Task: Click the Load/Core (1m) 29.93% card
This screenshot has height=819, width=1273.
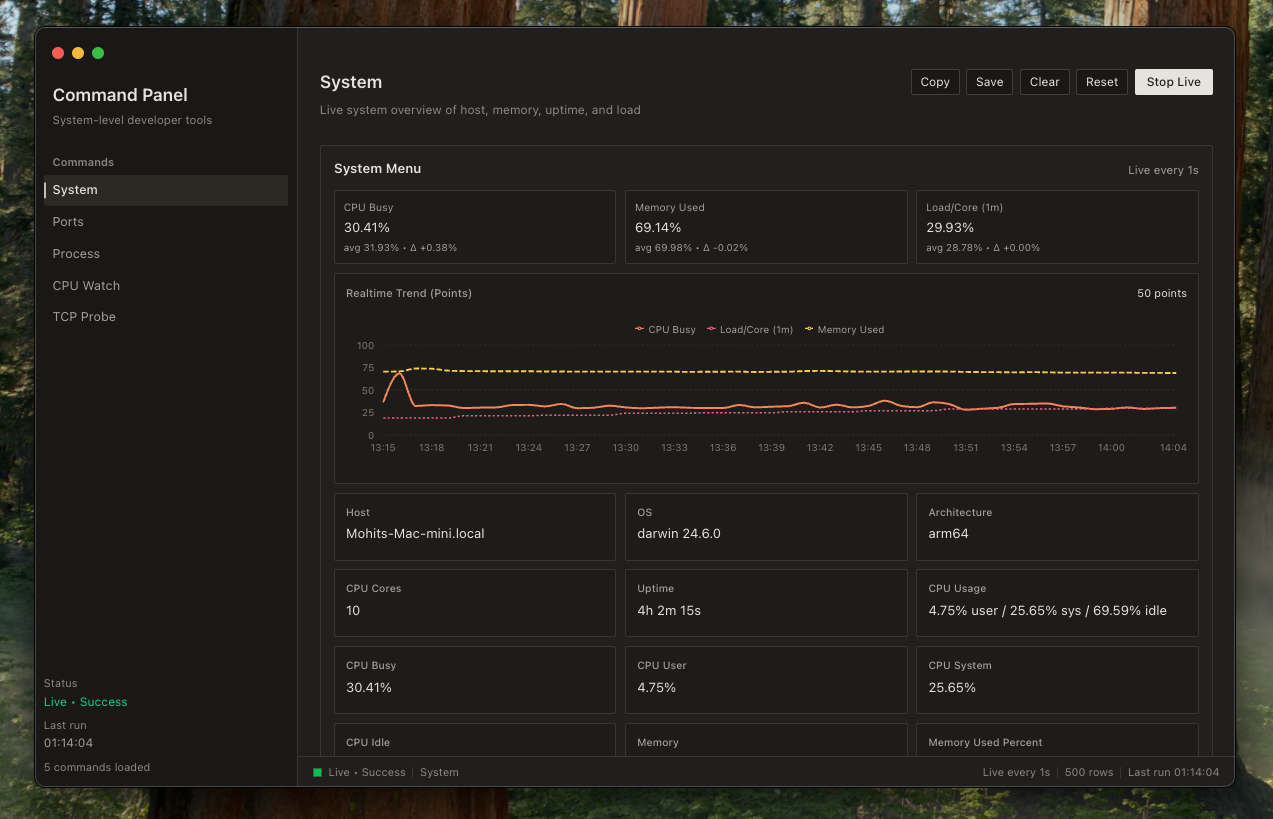Action: pos(1057,227)
